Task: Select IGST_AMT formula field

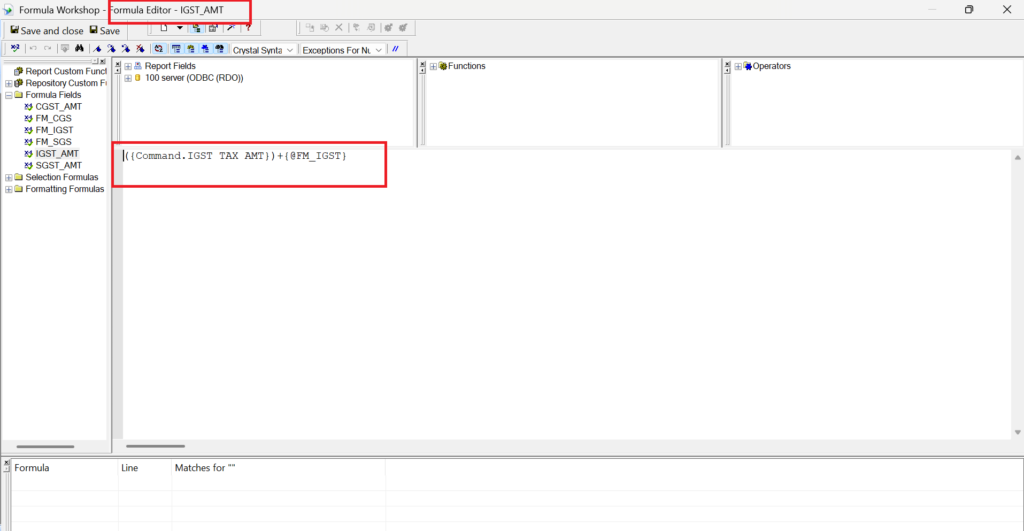Action: [x=57, y=153]
